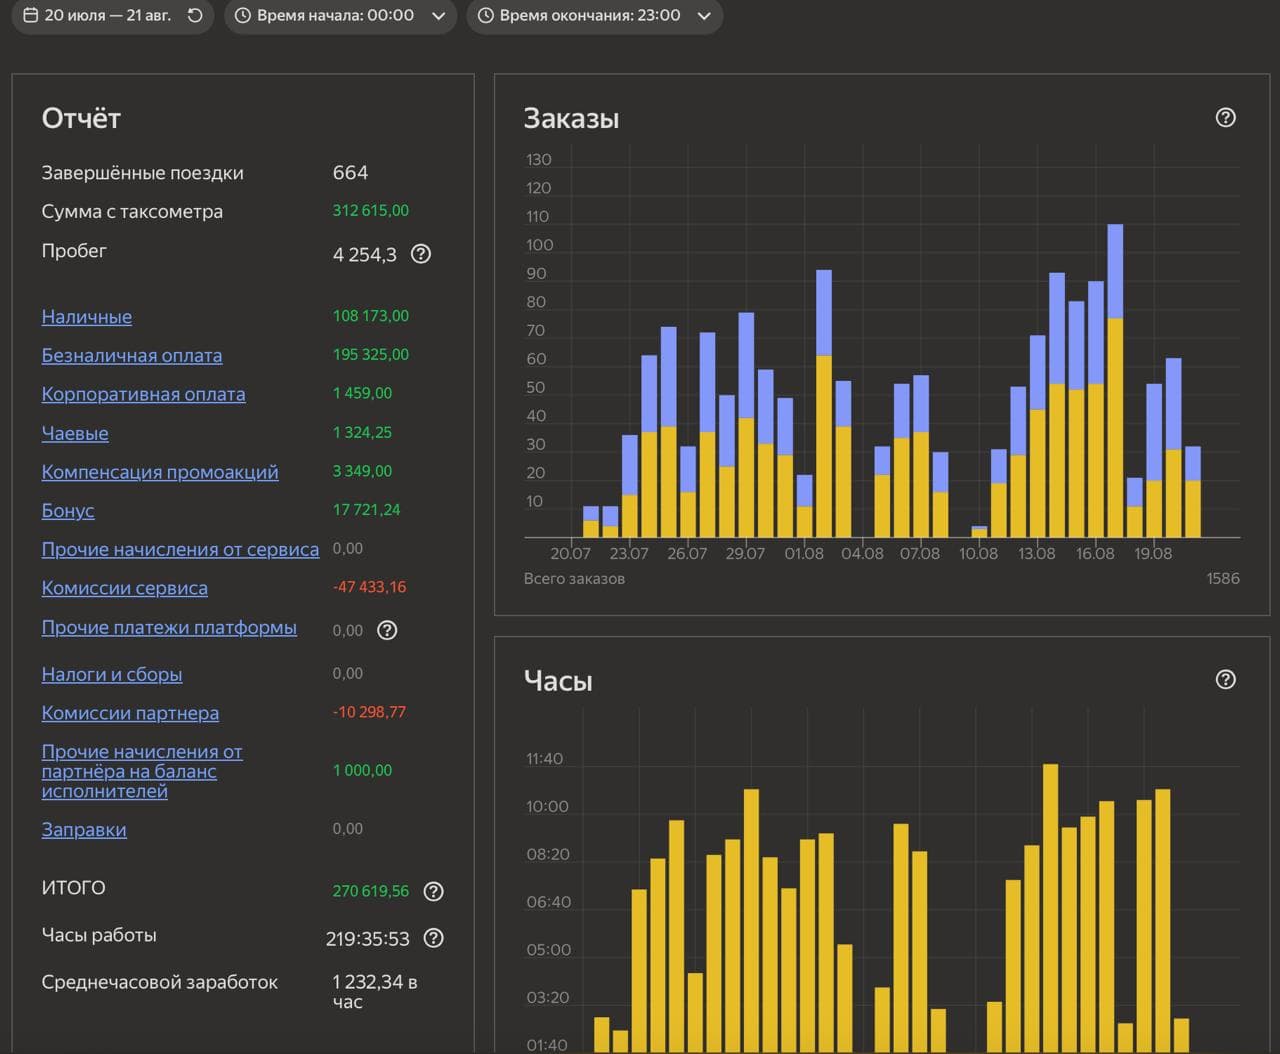Select the hourly earnings 1 232,34 в час
The image size is (1280, 1054).
point(375,992)
